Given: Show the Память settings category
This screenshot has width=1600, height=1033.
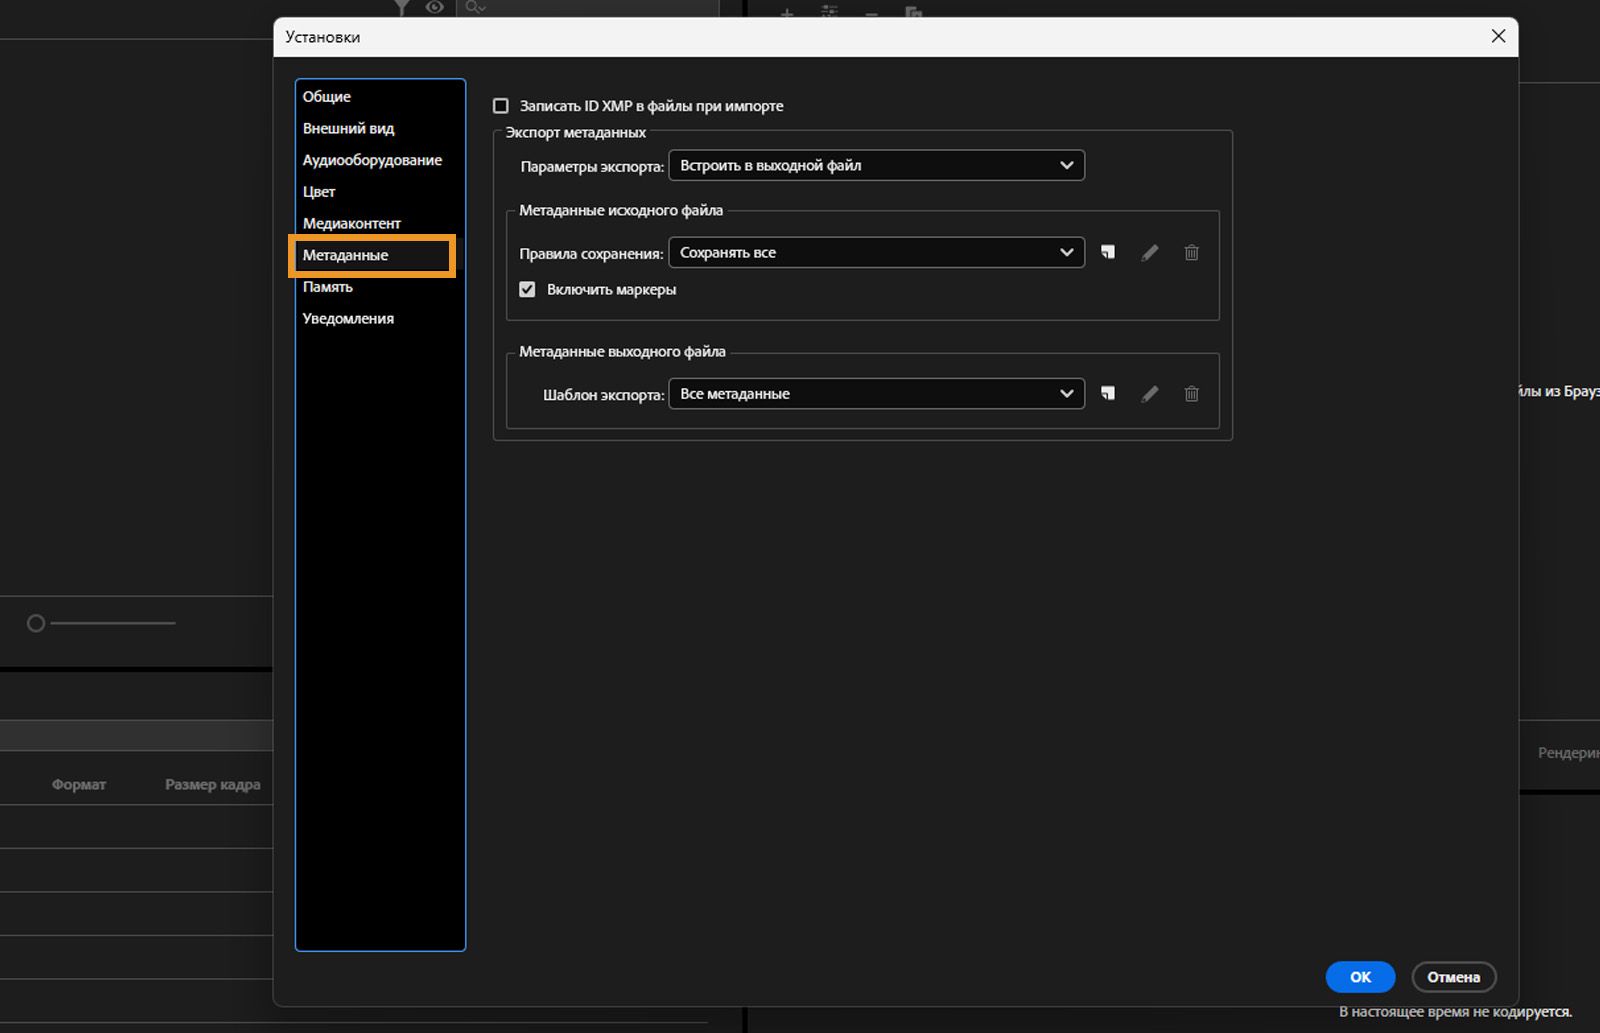Looking at the screenshot, I should [x=327, y=287].
